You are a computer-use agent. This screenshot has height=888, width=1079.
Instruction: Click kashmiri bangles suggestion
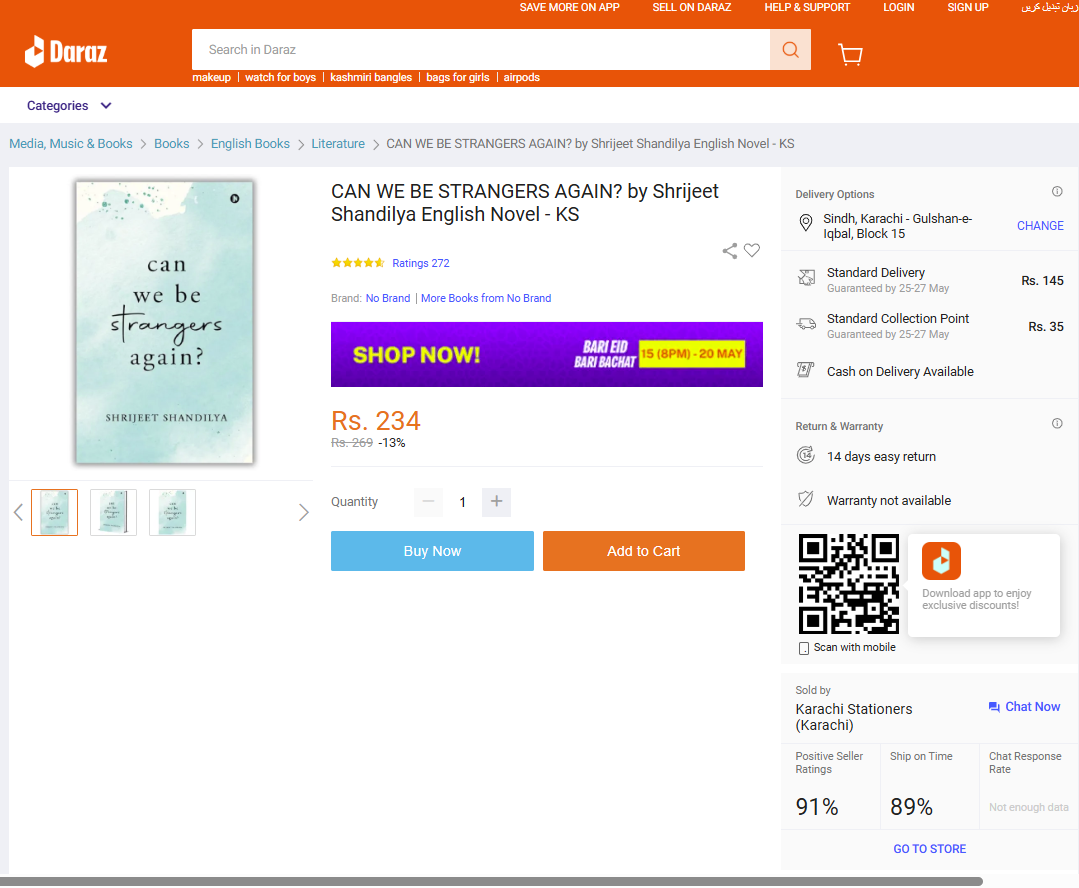371,77
